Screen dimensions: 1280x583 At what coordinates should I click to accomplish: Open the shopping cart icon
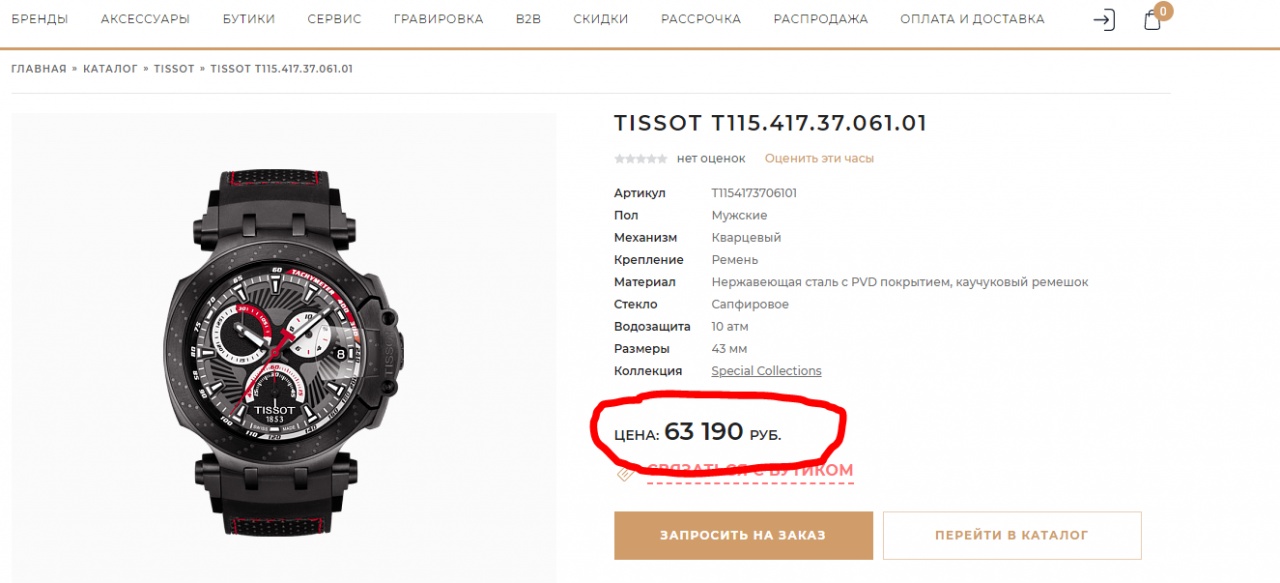1152,20
